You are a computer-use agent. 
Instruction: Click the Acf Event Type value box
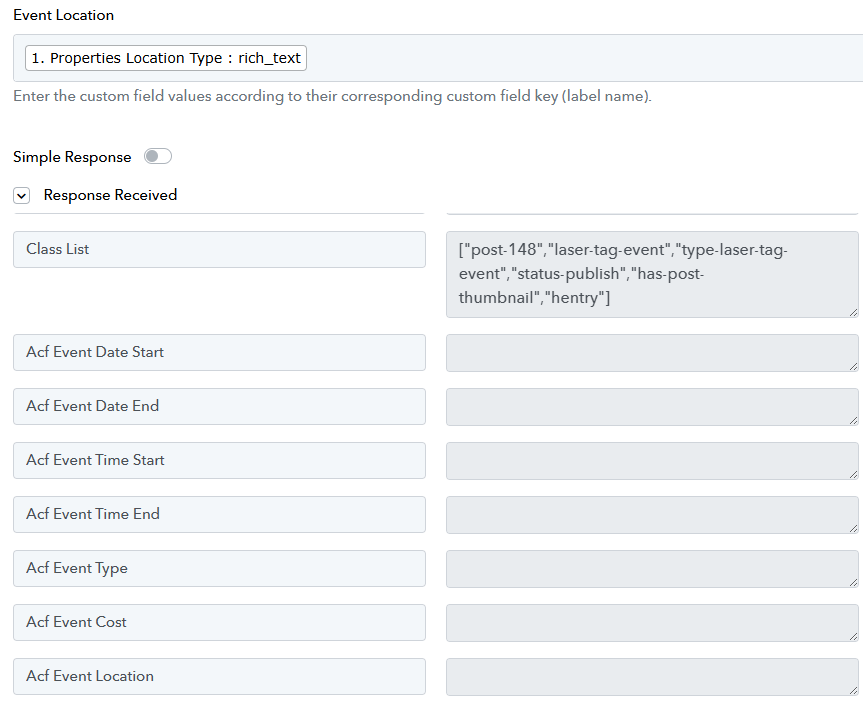click(x=652, y=568)
